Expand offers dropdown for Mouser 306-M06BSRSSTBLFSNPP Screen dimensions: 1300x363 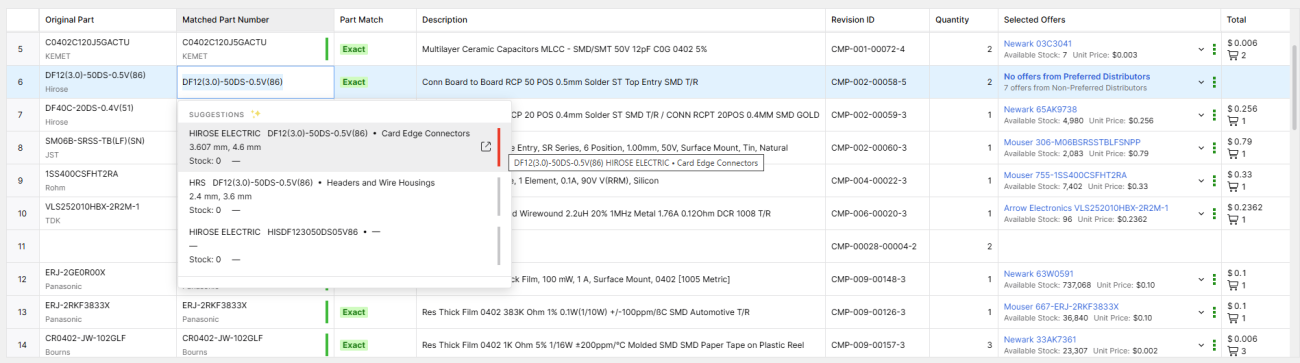(1201, 147)
